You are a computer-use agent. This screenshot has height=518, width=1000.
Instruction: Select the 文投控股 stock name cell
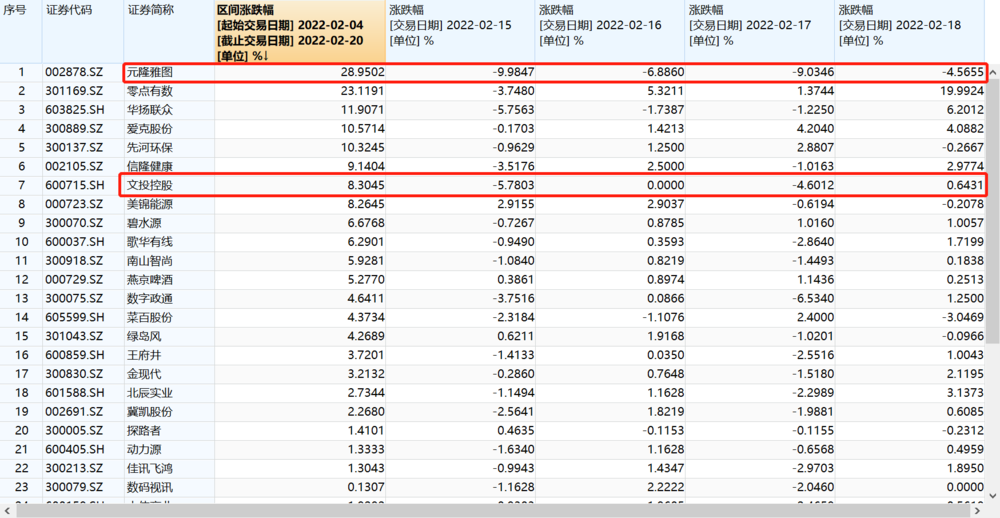click(x=151, y=185)
